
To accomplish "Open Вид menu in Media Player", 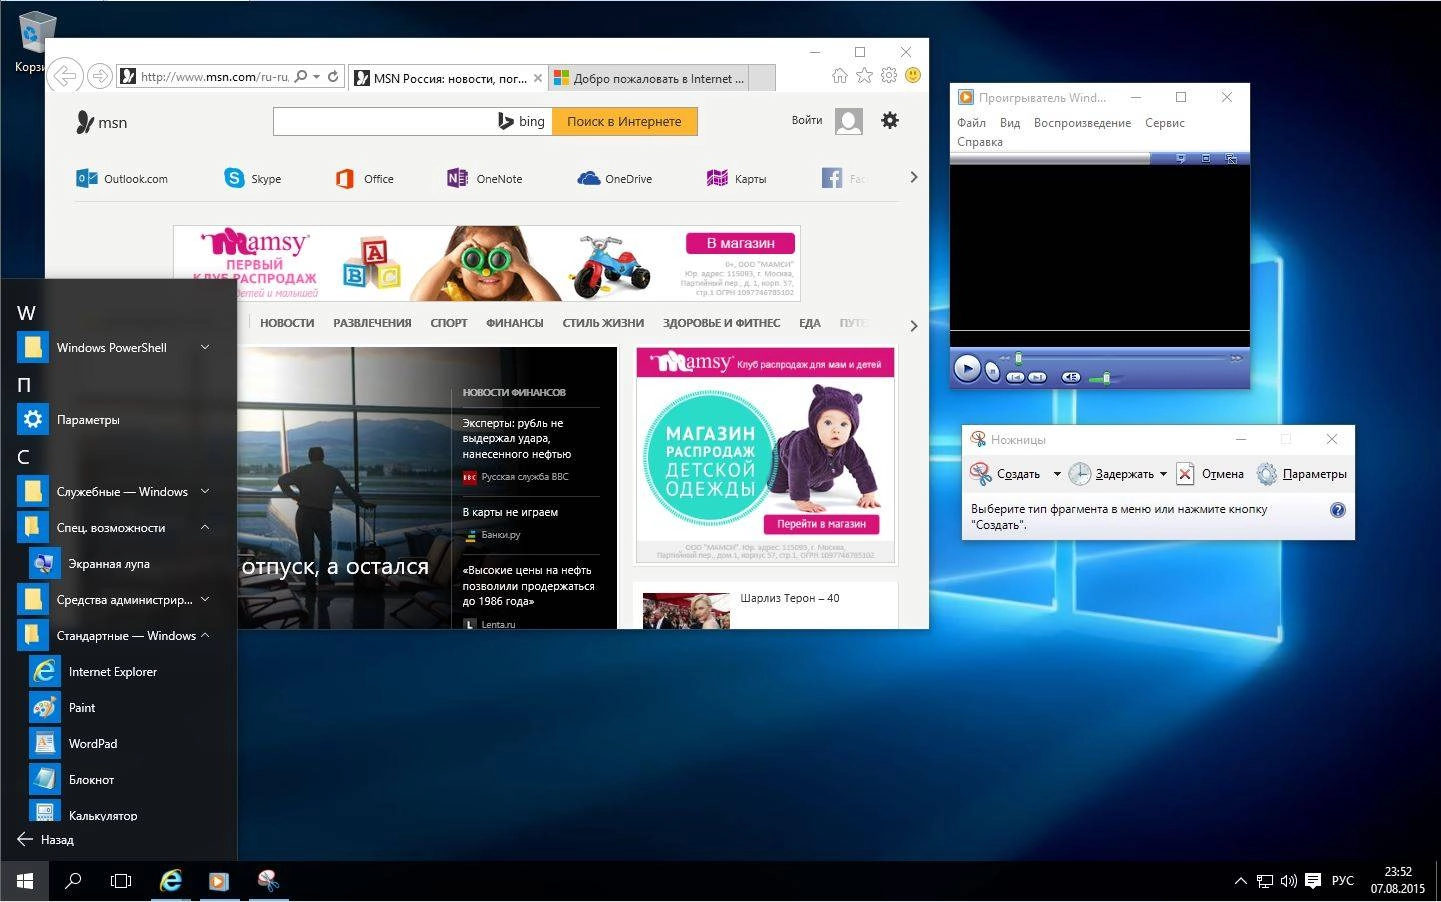I will [x=1010, y=123].
